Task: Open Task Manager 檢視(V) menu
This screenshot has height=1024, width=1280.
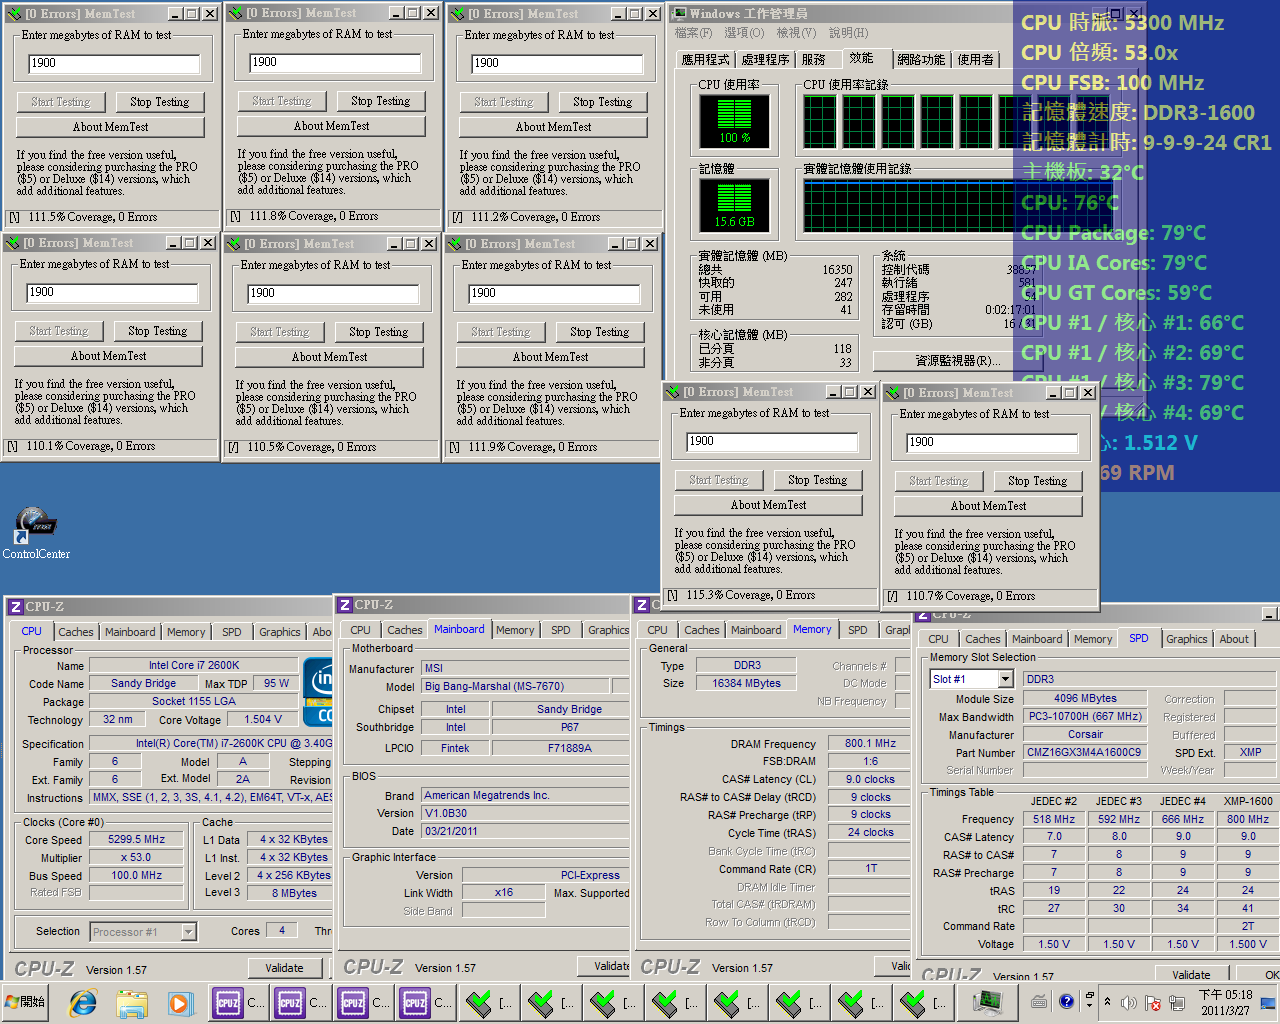Action: [796, 33]
